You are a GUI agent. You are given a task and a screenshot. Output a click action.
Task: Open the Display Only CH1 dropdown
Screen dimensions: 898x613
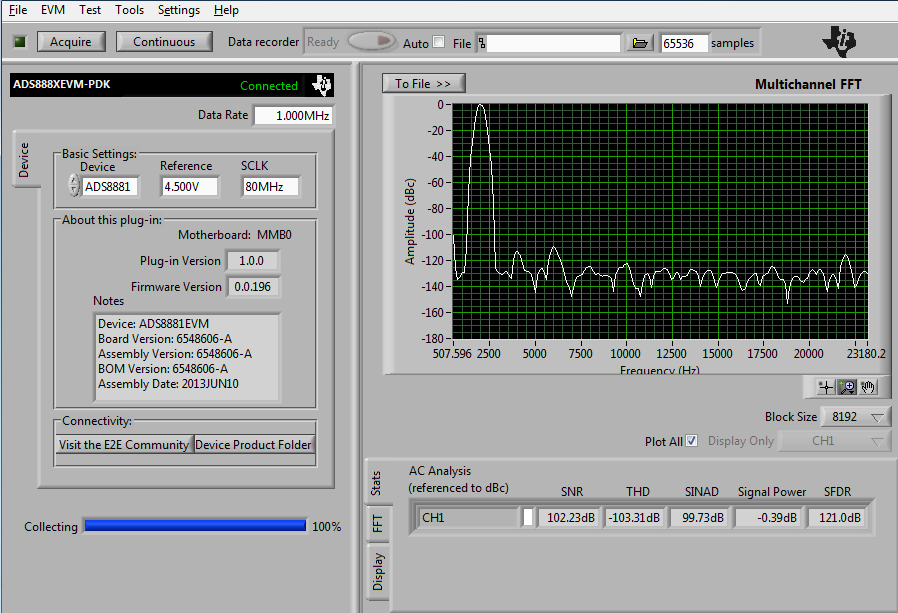[x=834, y=441]
